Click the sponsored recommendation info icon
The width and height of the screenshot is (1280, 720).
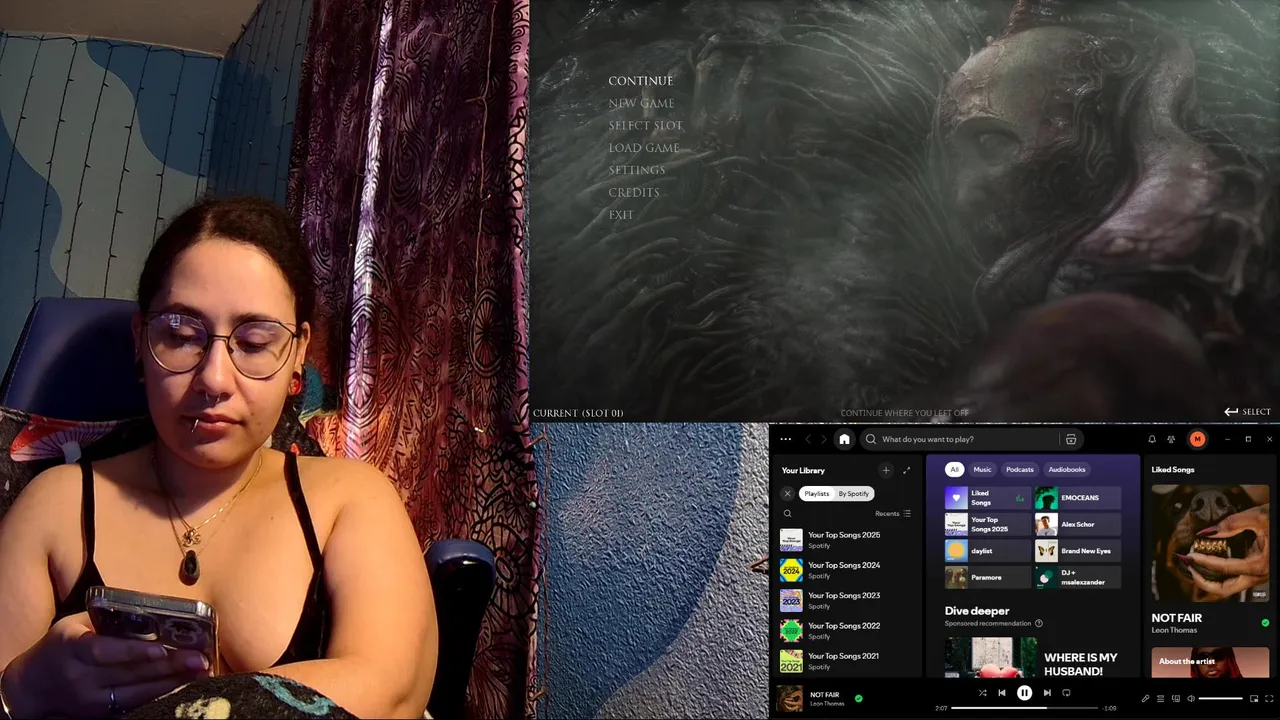1038,623
